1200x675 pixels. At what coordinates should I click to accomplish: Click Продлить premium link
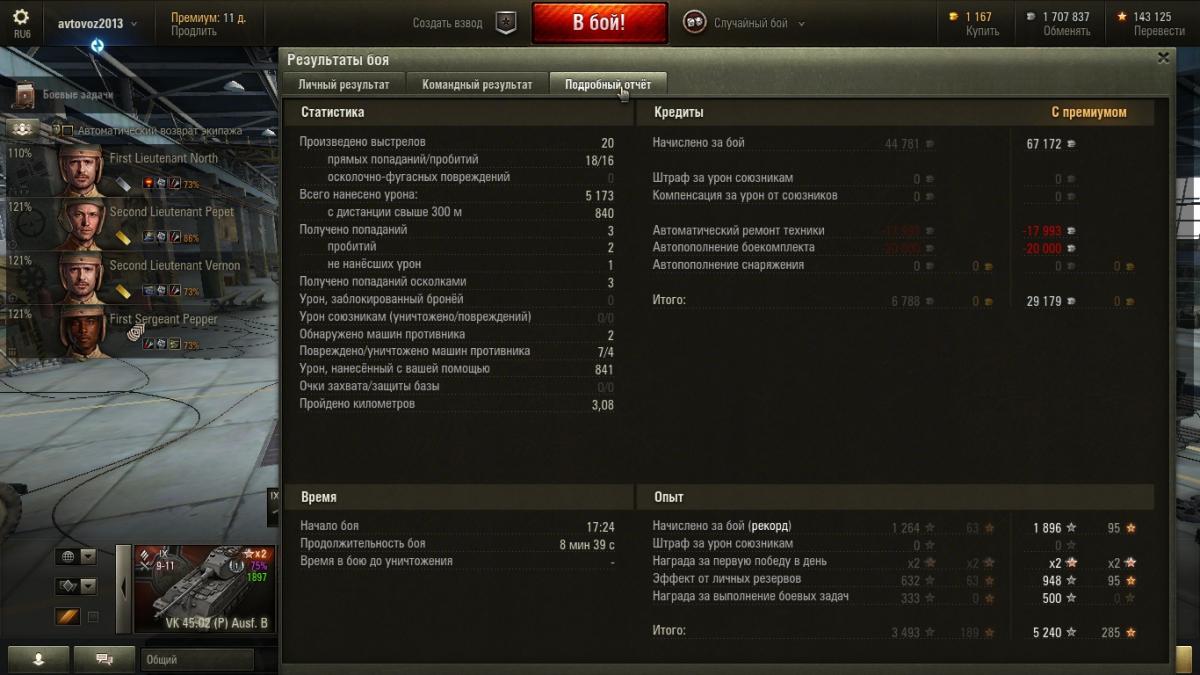click(193, 31)
